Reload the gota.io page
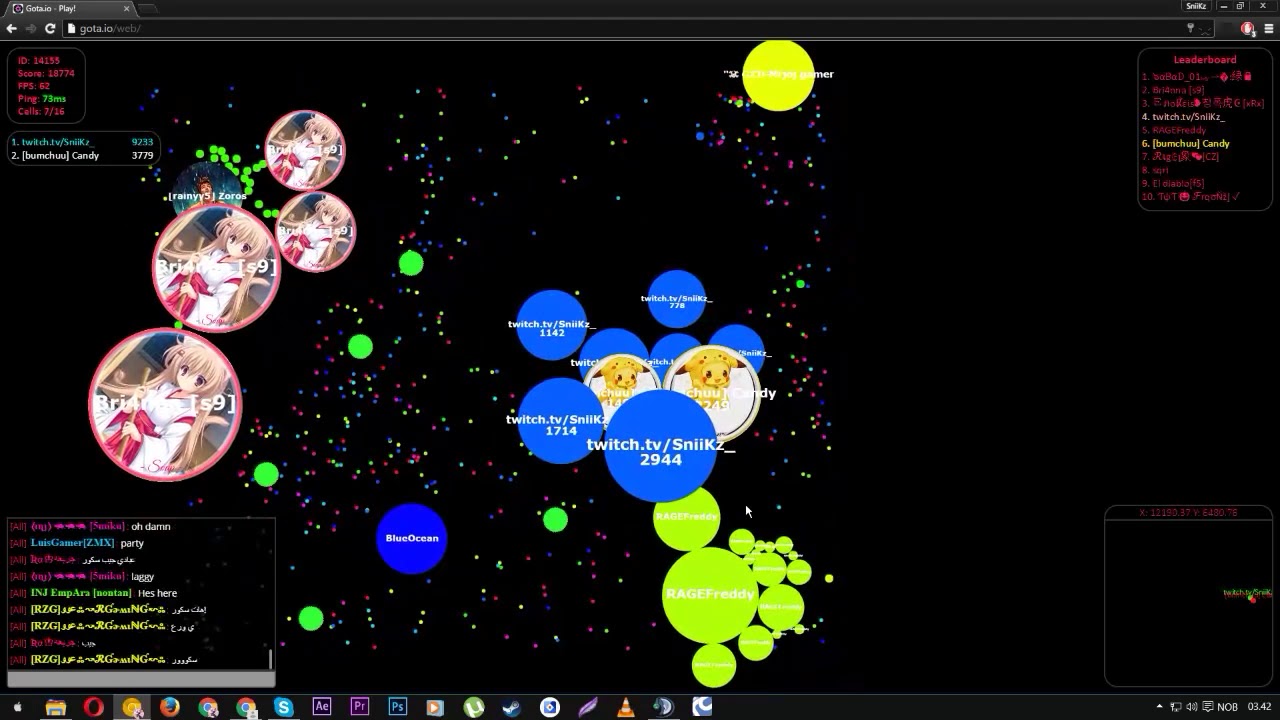This screenshot has height=720, width=1280. click(x=50, y=28)
